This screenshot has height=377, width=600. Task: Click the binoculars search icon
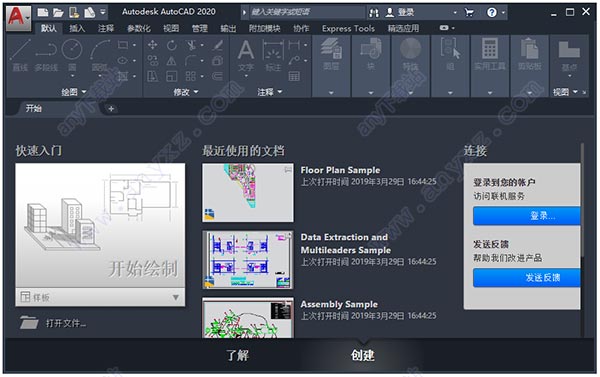(x=374, y=13)
